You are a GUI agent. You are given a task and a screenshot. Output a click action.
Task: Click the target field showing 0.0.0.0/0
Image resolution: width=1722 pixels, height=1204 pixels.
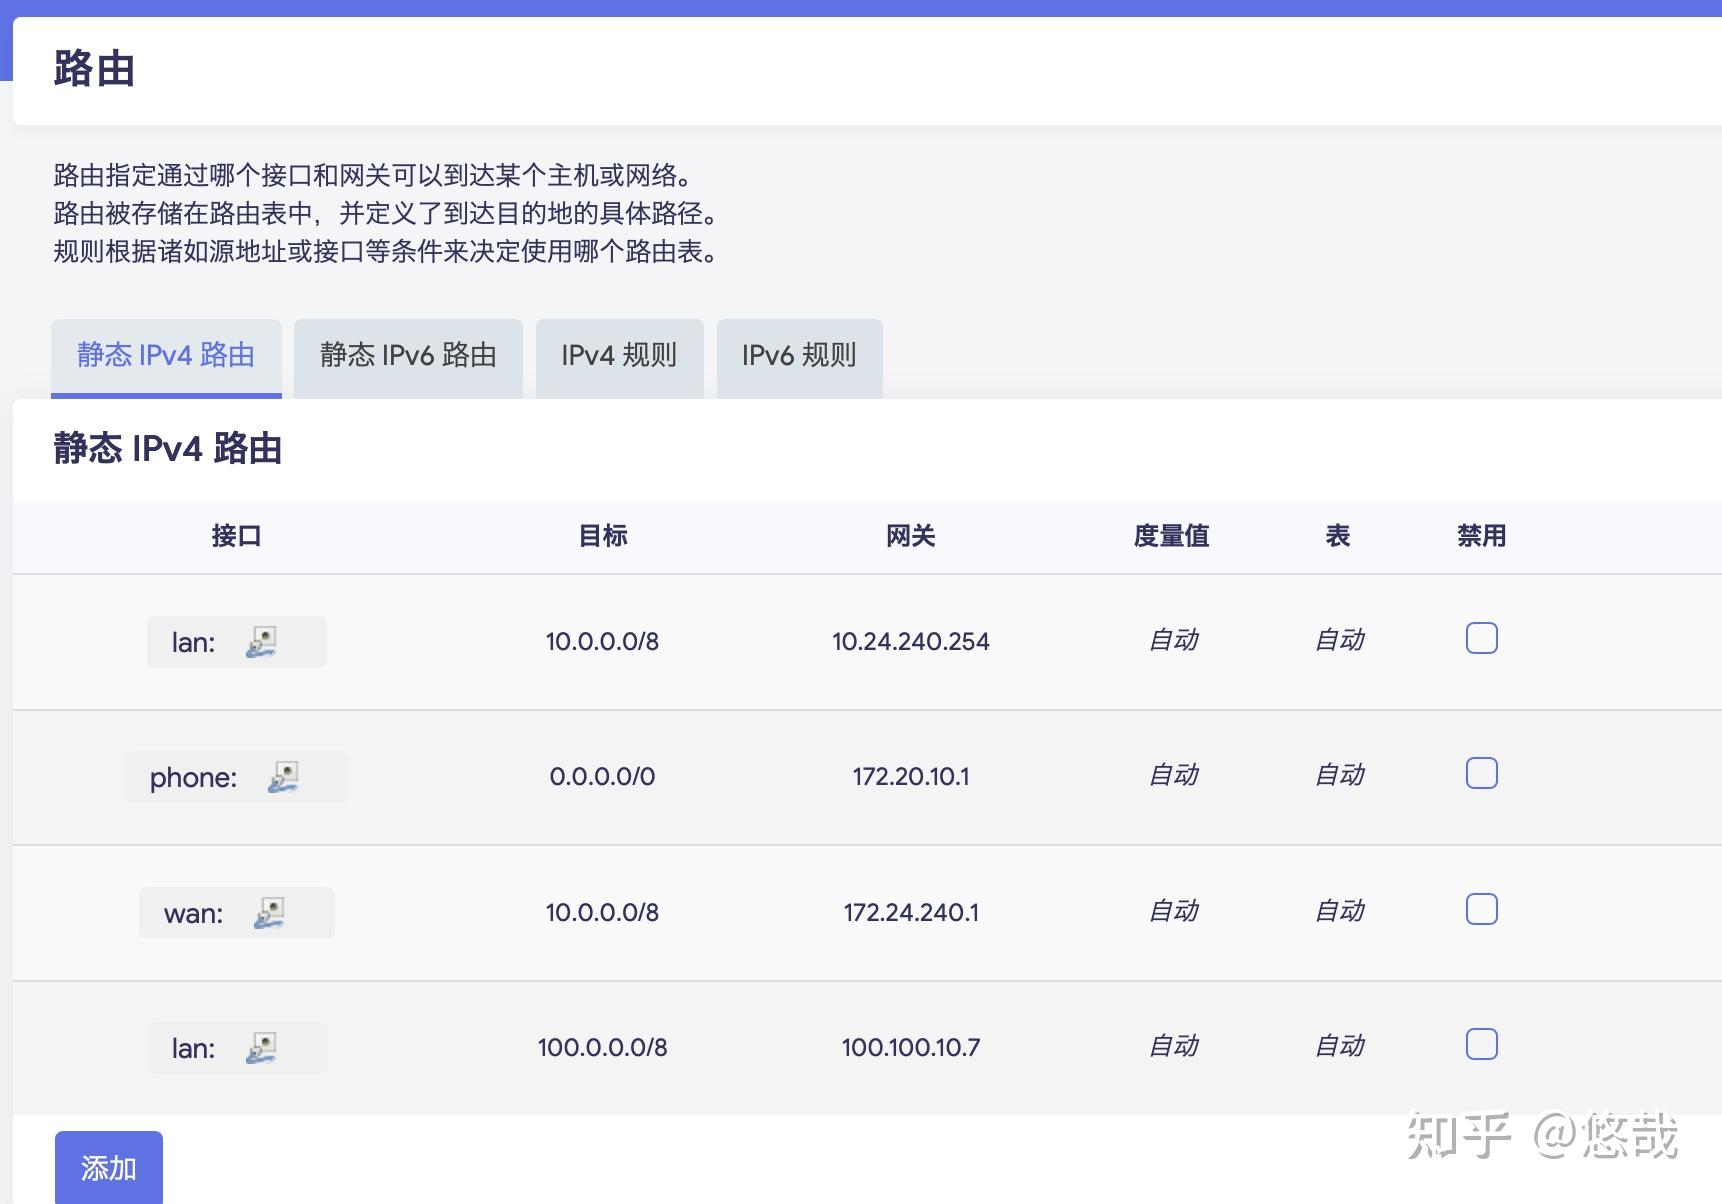pos(602,776)
